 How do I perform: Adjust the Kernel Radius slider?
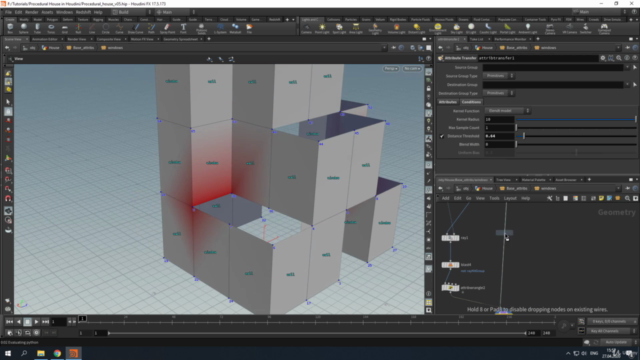[x=576, y=120]
